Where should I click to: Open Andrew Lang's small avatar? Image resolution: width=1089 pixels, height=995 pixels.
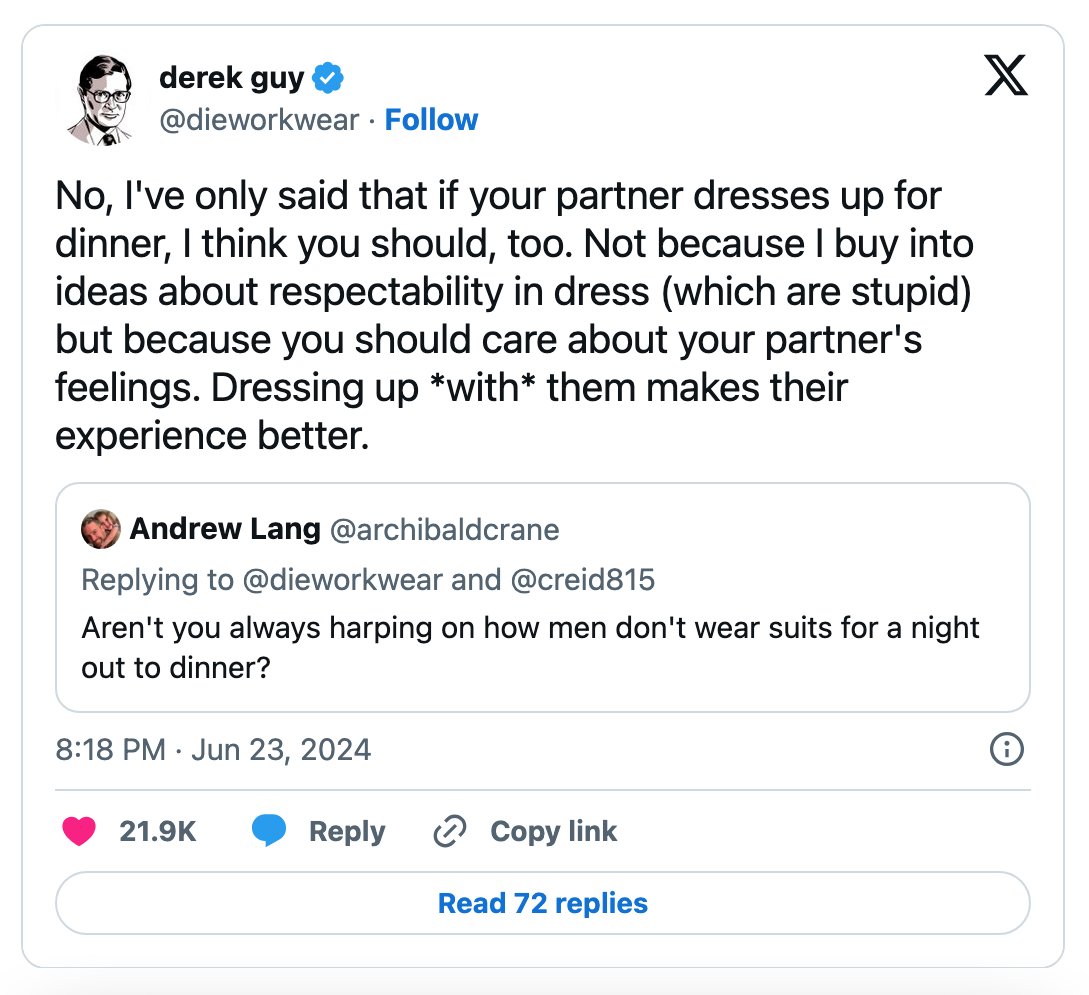tap(101, 529)
